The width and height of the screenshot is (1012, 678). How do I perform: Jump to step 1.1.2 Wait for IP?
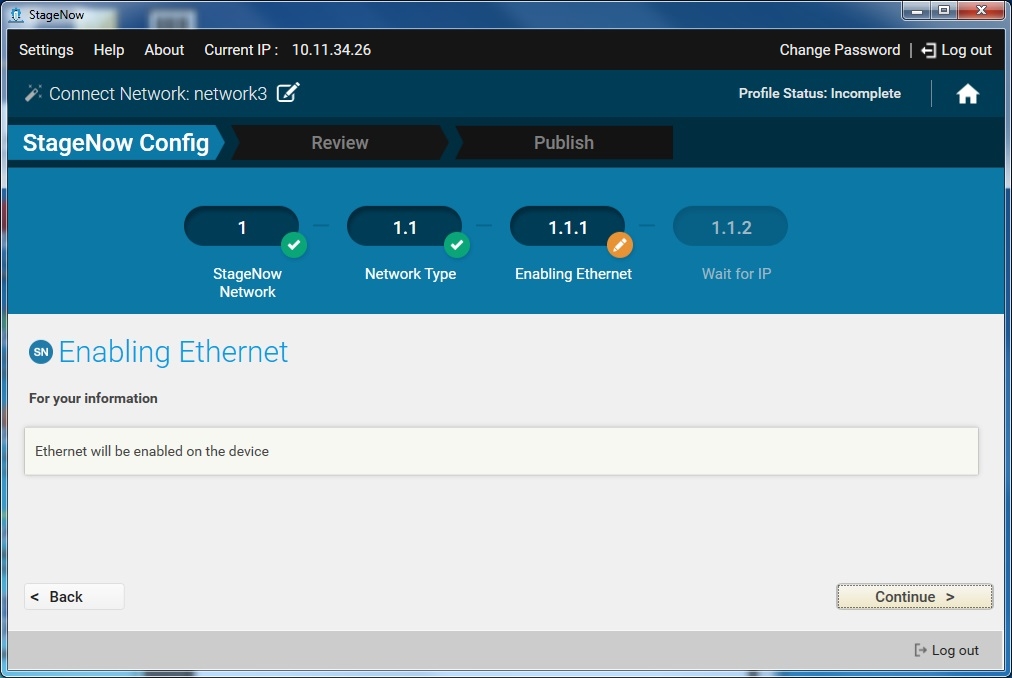730,228
